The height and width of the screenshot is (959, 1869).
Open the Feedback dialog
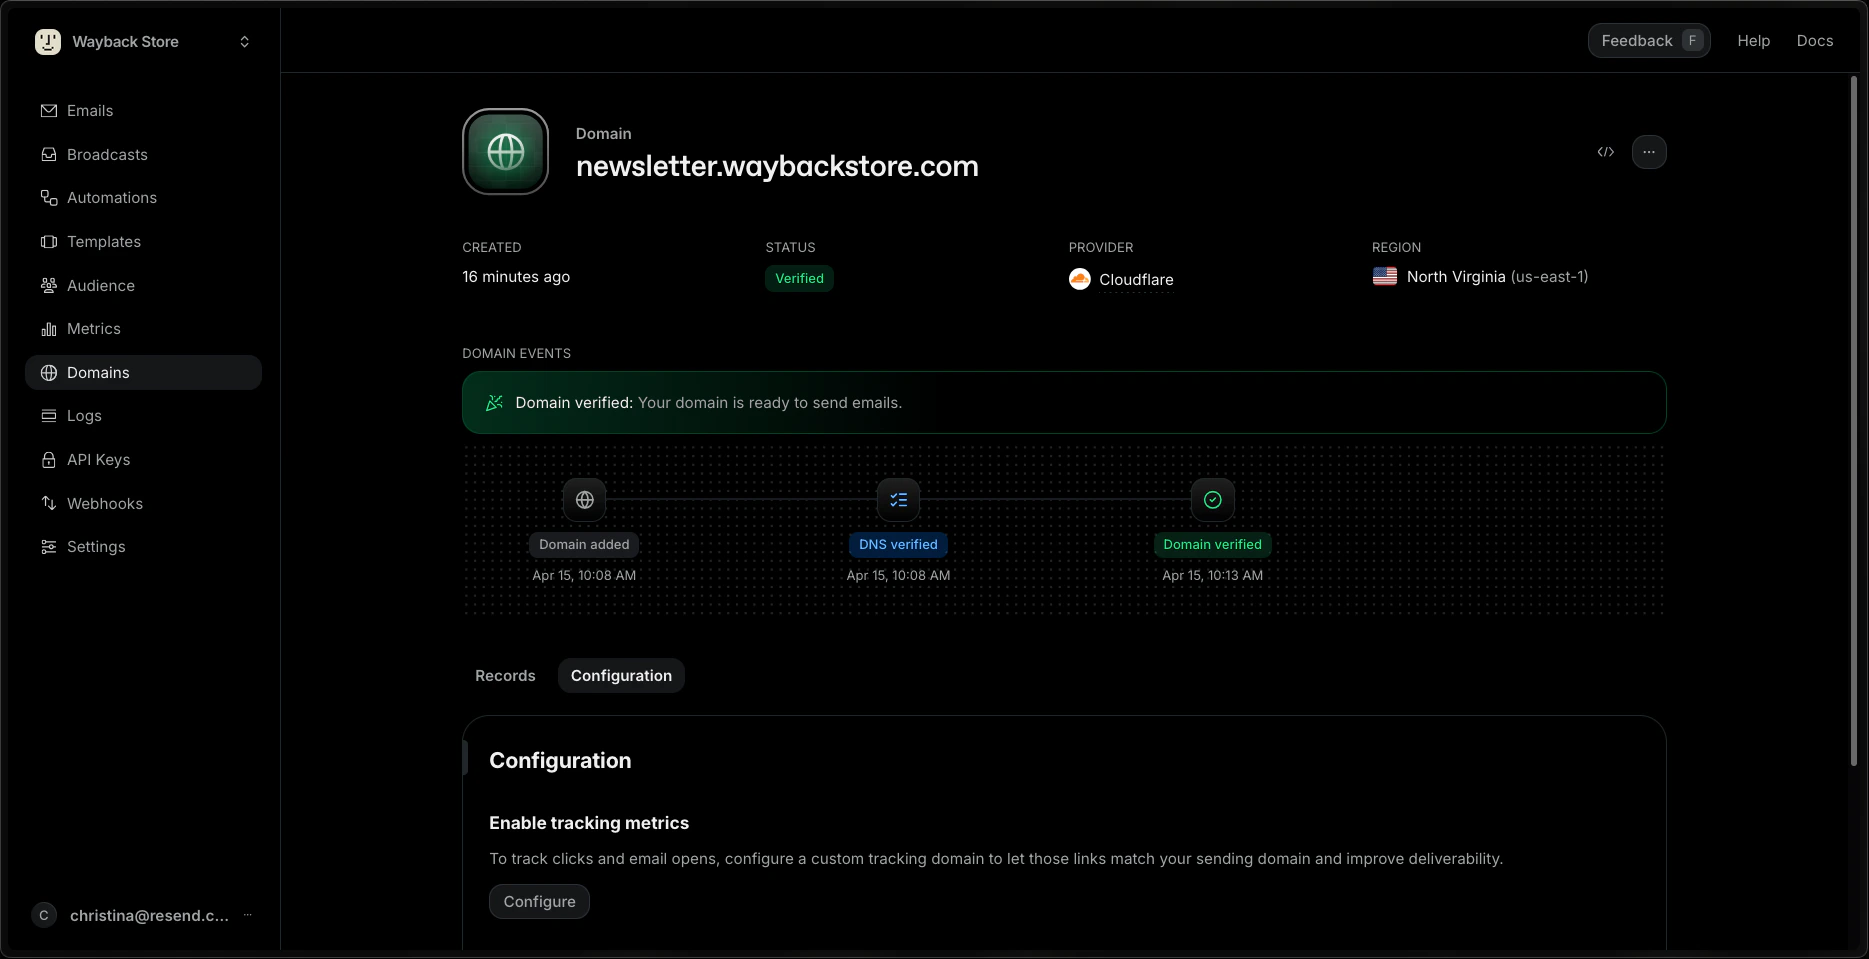pyautogui.click(x=1648, y=40)
